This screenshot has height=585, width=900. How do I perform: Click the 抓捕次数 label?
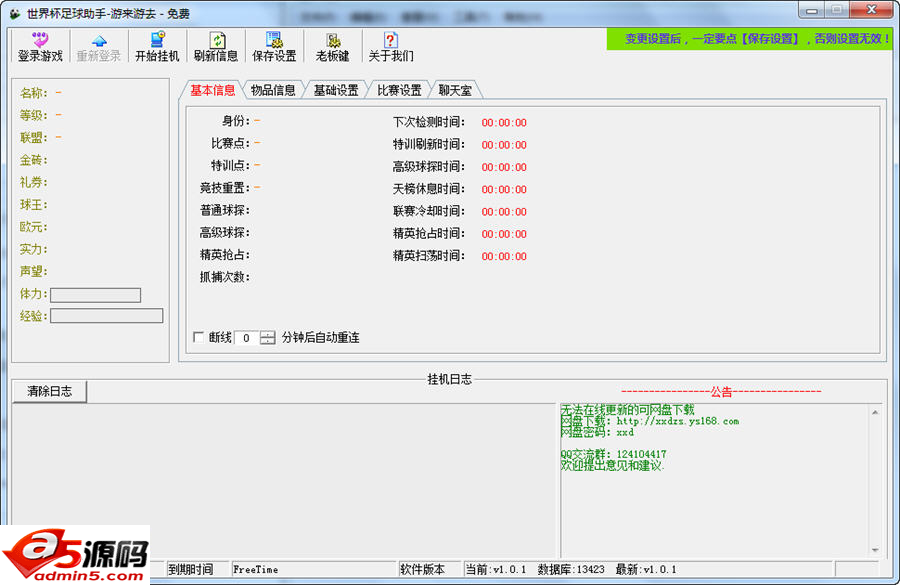click(224, 277)
